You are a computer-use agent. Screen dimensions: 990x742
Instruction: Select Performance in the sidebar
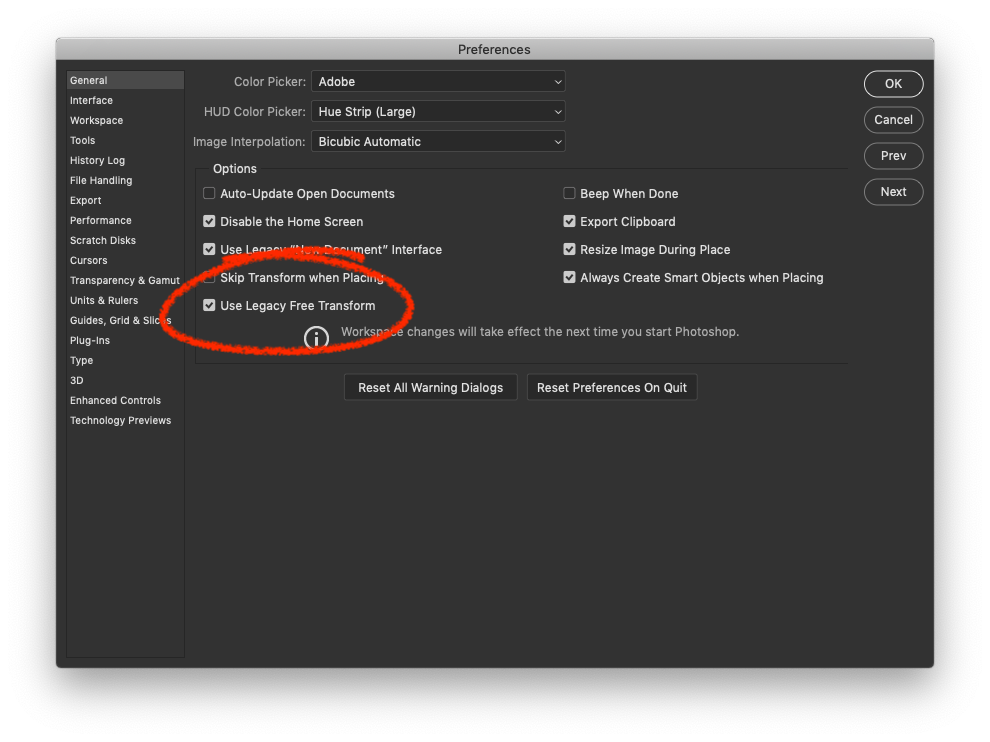(x=100, y=221)
